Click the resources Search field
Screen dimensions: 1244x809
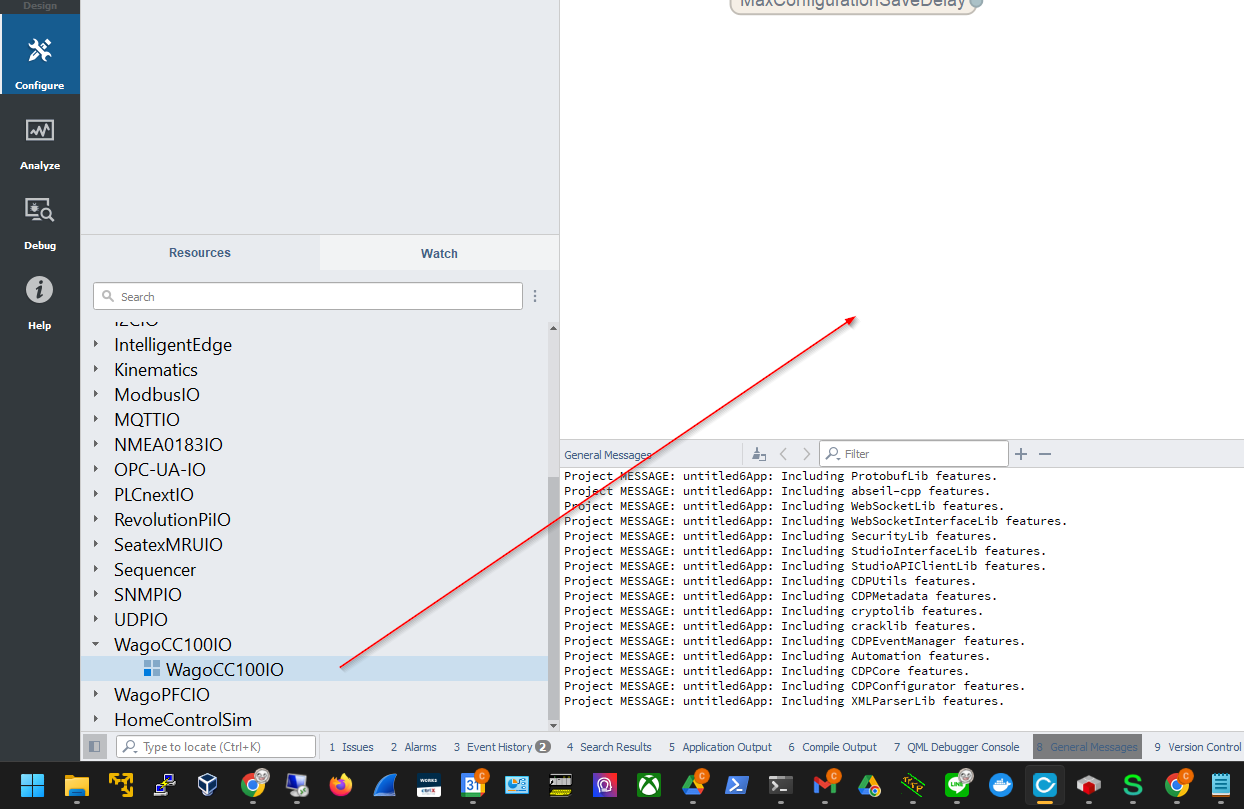[308, 296]
